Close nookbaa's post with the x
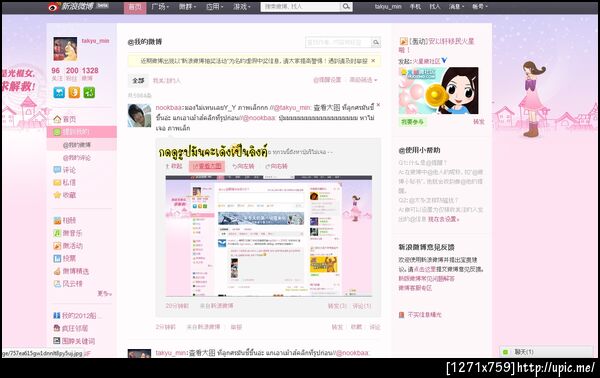This screenshot has height=378, width=600. coord(378,104)
